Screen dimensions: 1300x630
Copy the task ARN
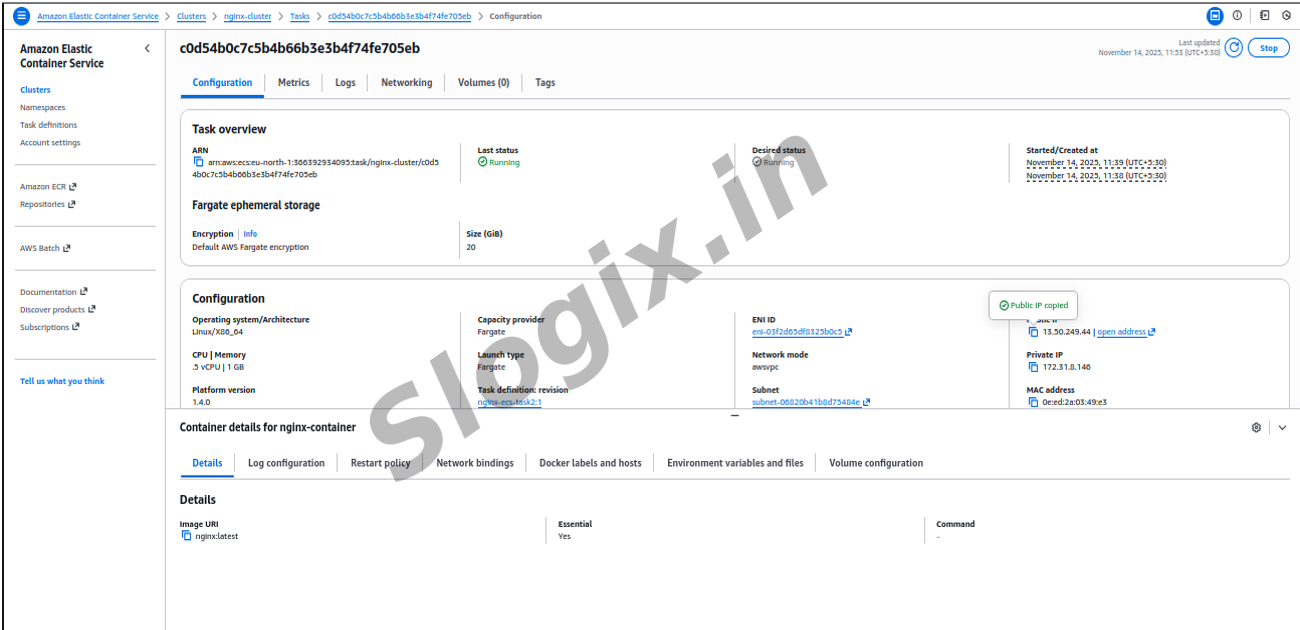click(198, 162)
